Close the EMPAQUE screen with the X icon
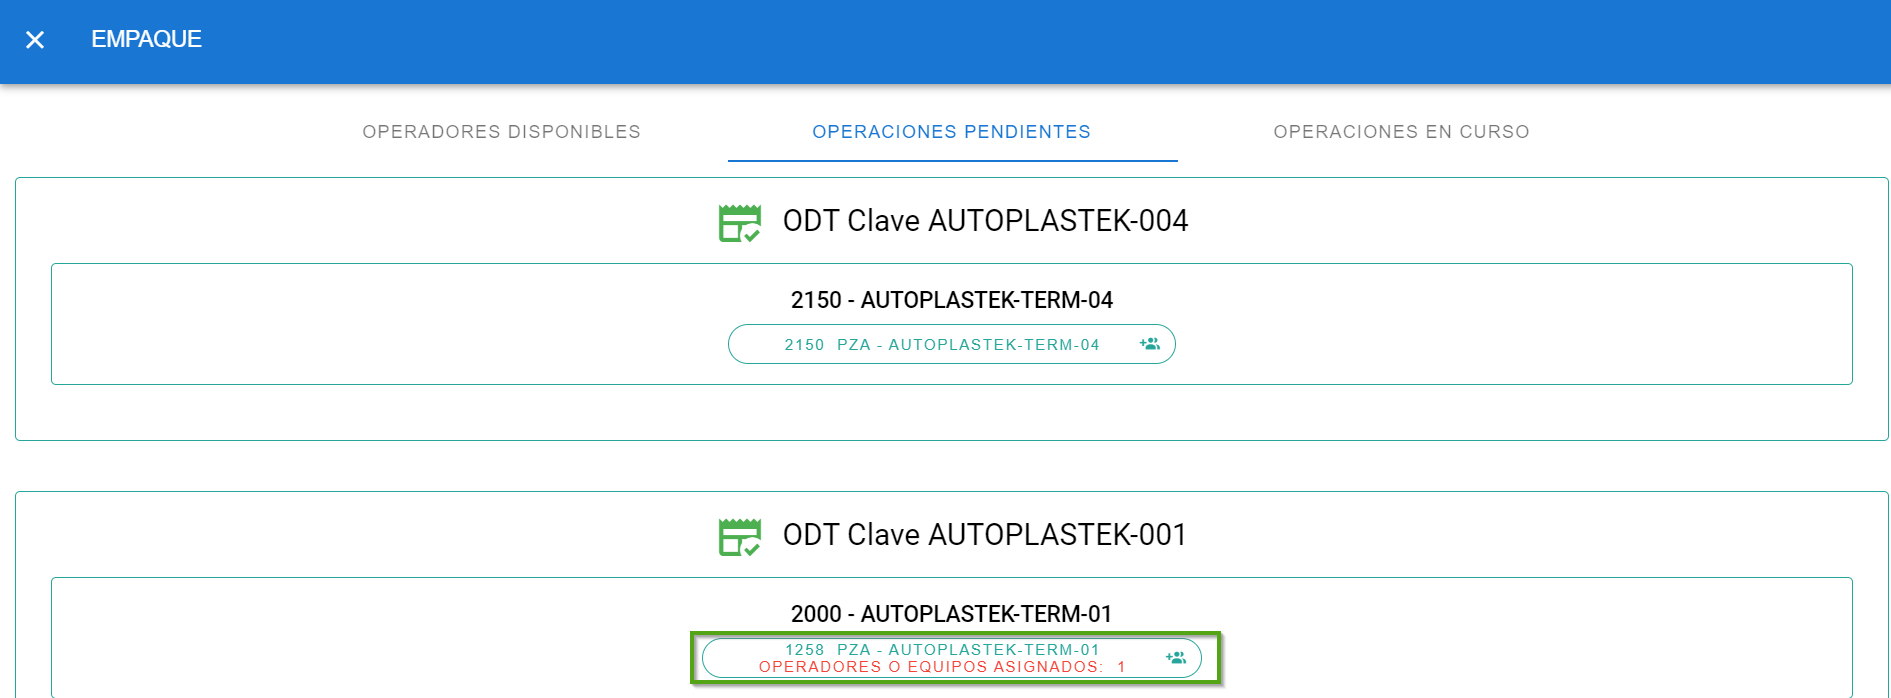Image resolution: width=1891 pixels, height=698 pixels. (35, 40)
